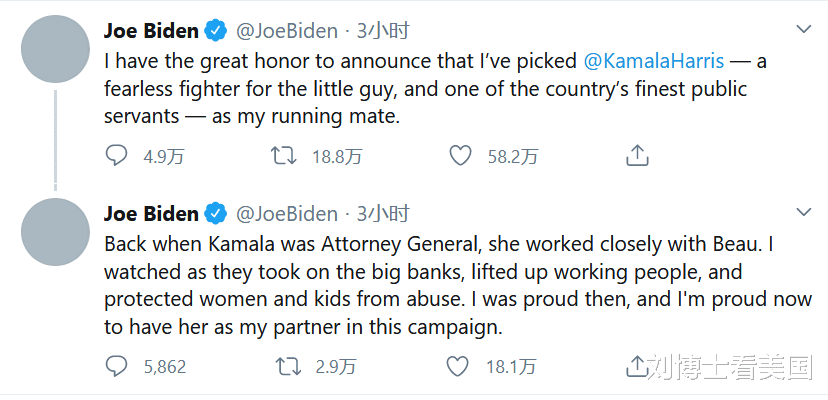Retweet the running mate announcement tweet
This screenshot has height=400, width=828.
click(x=283, y=155)
